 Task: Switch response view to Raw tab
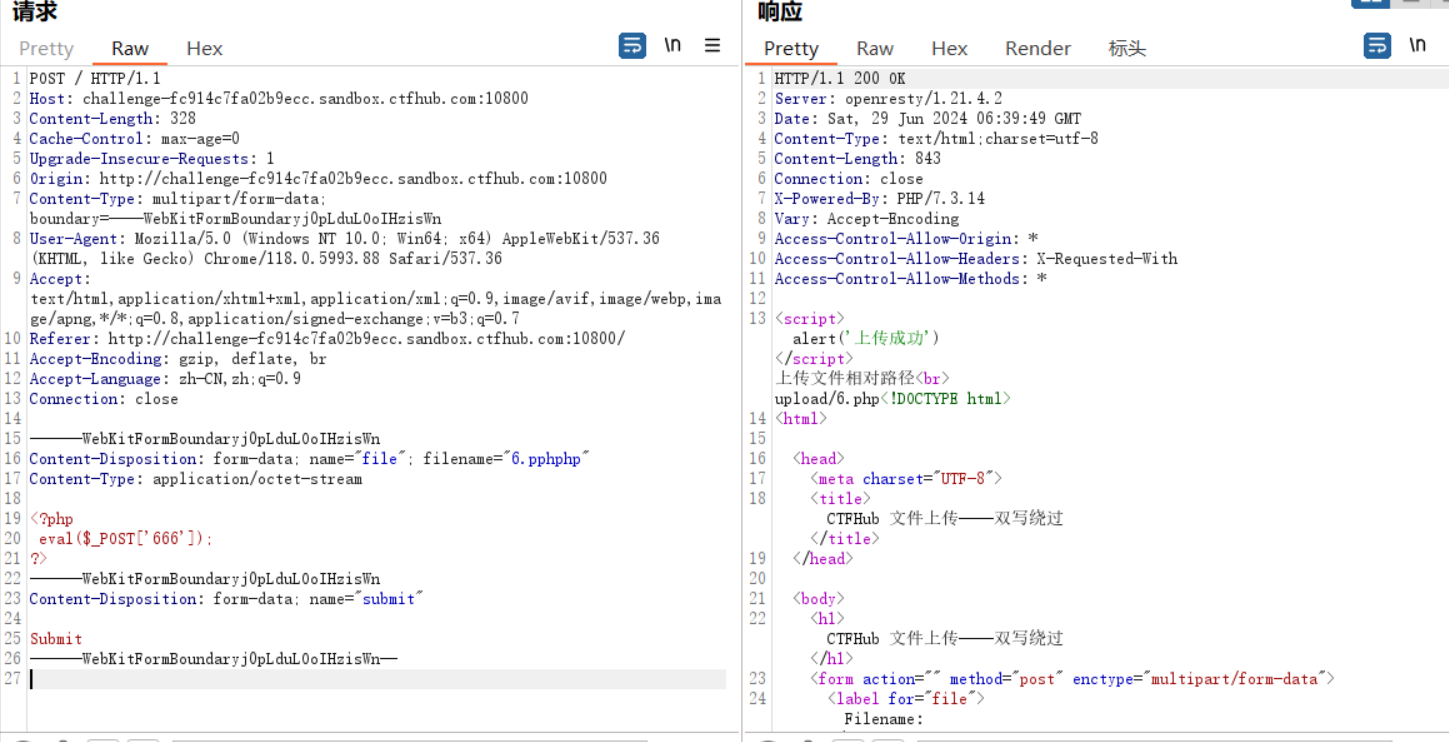tap(875, 48)
